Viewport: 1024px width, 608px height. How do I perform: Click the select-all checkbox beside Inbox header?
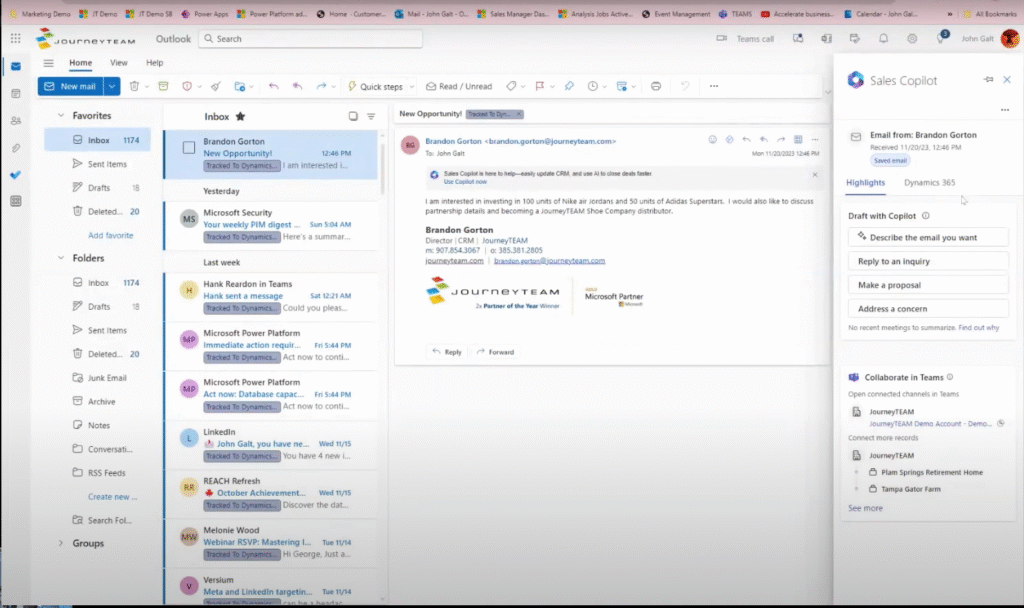(353, 117)
